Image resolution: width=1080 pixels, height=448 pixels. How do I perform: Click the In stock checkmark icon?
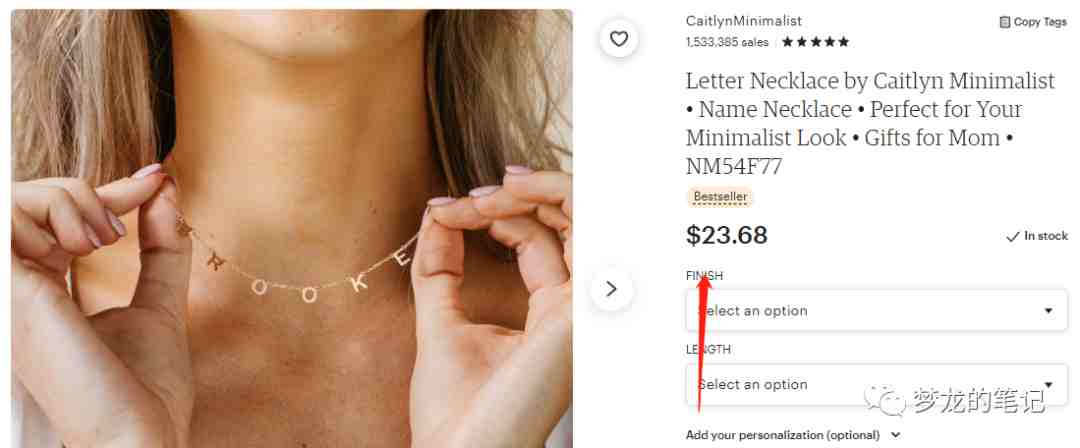point(1012,237)
